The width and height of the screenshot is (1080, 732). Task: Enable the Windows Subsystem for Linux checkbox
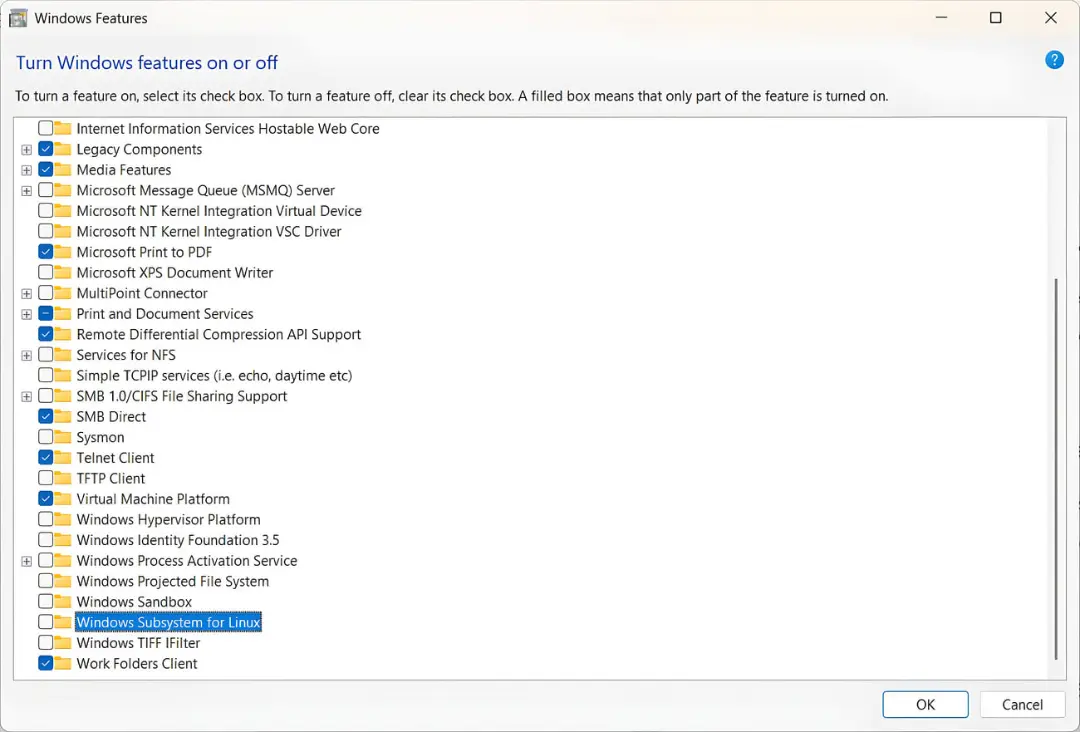pyautogui.click(x=45, y=622)
